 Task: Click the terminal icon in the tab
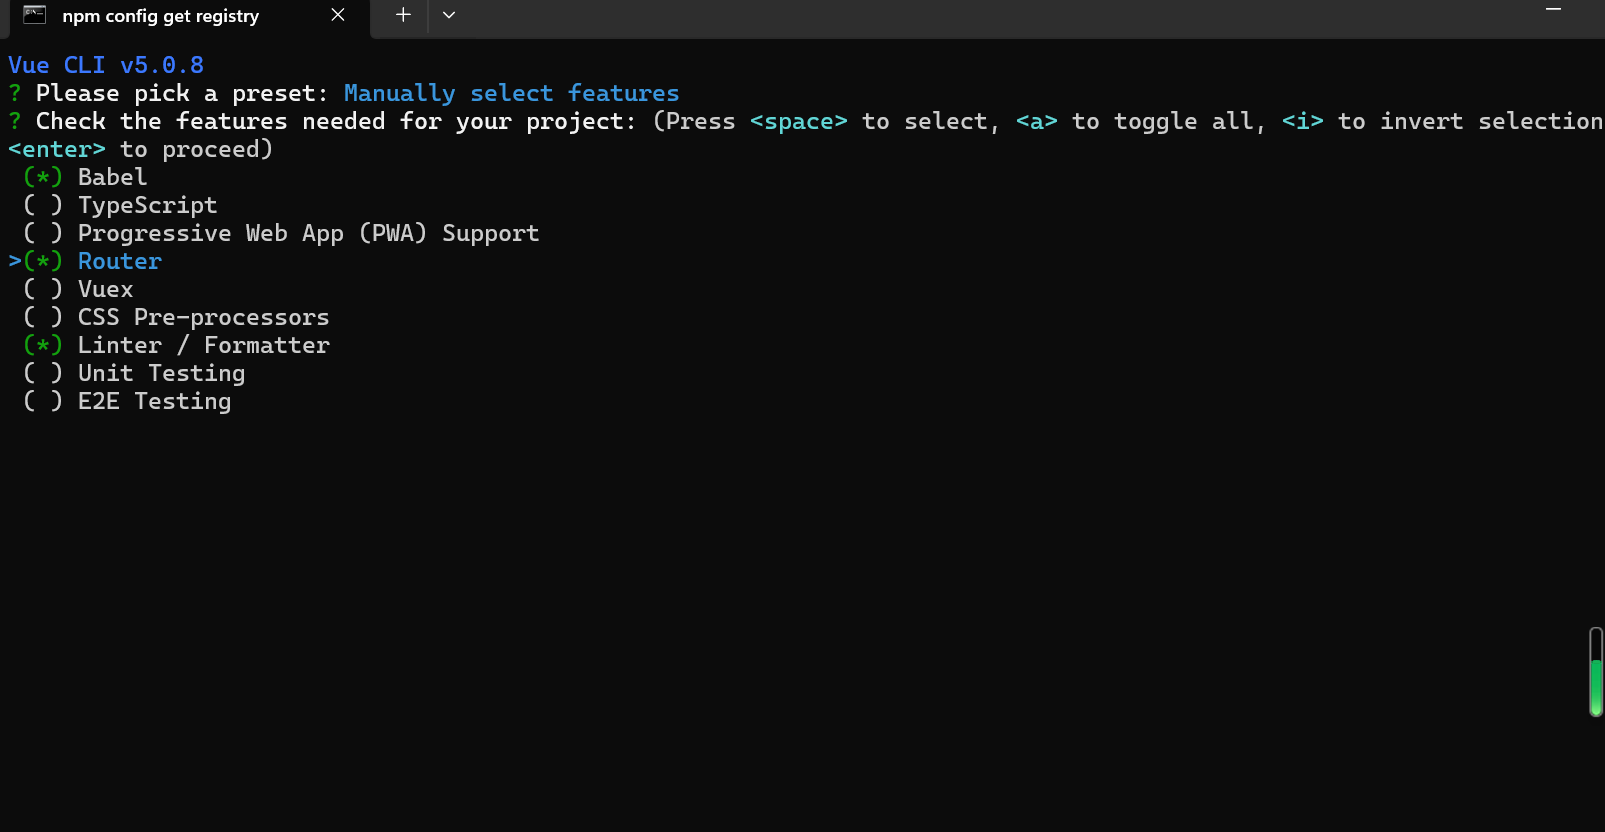35,15
